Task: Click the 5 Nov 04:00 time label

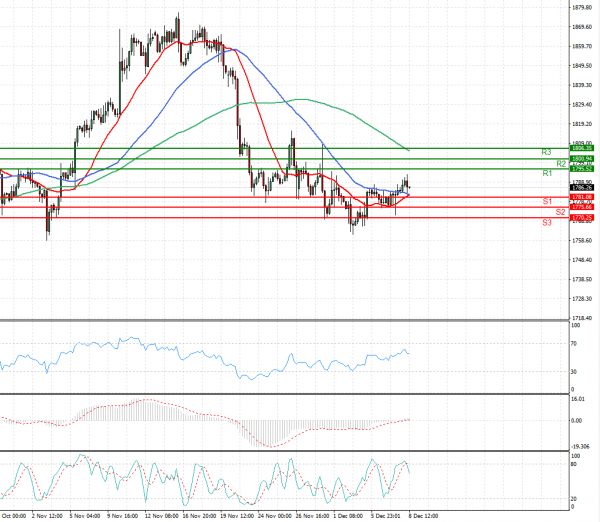Action: [x=85, y=516]
